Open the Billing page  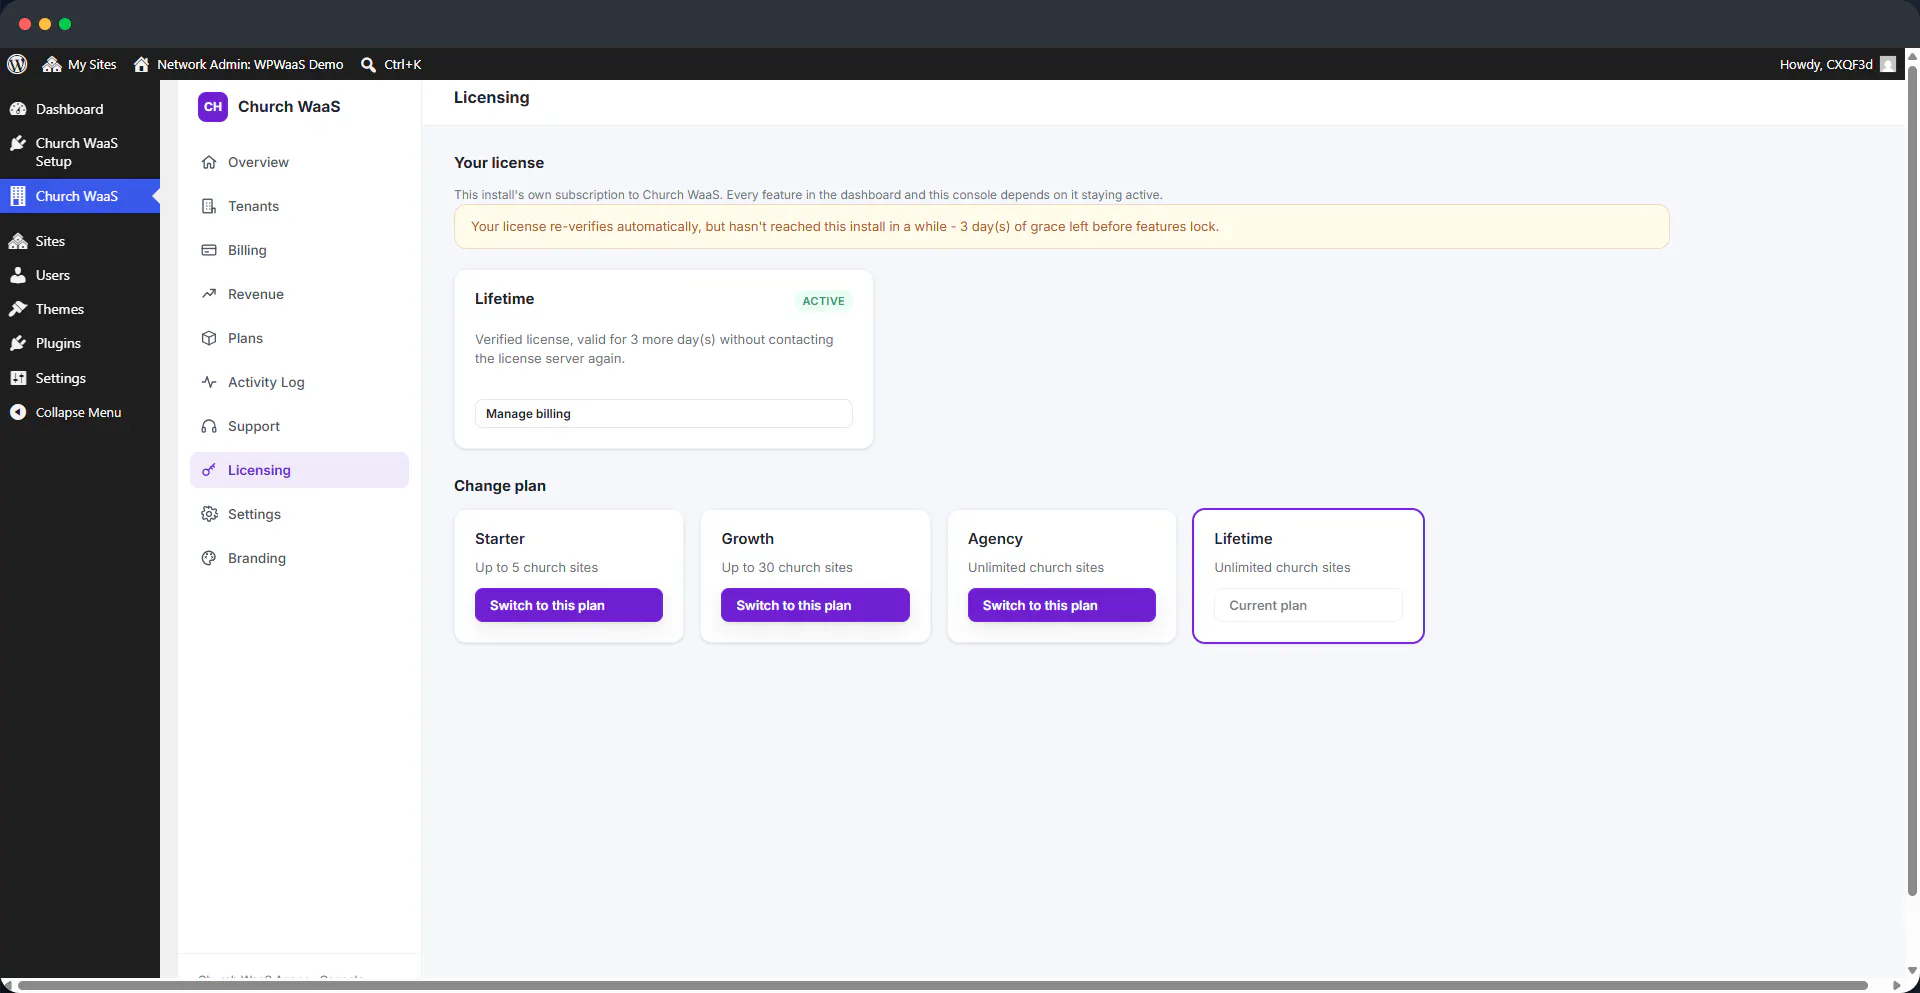[x=299, y=250]
